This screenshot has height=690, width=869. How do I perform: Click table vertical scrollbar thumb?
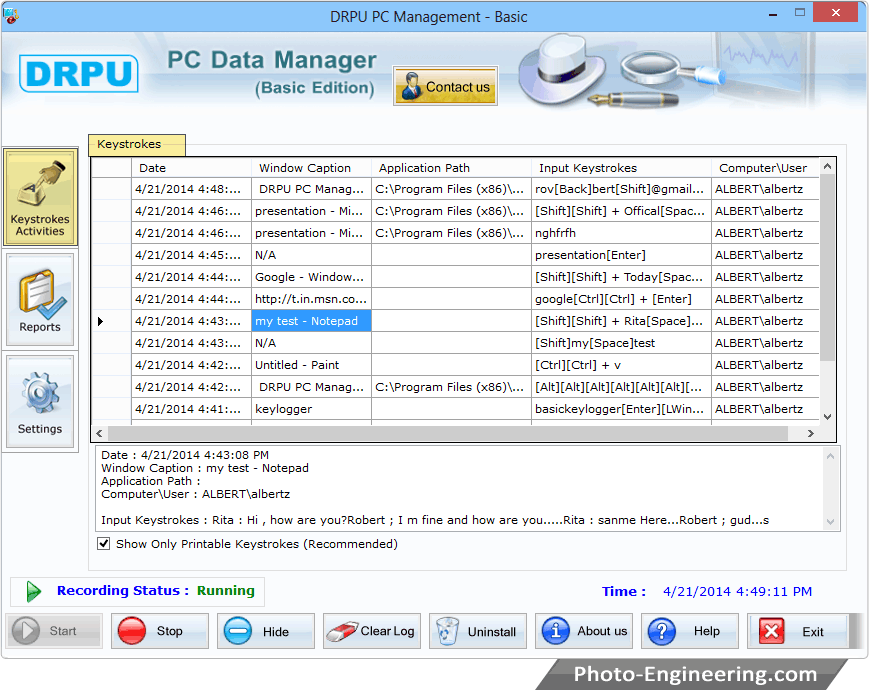(x=827, y=268)
